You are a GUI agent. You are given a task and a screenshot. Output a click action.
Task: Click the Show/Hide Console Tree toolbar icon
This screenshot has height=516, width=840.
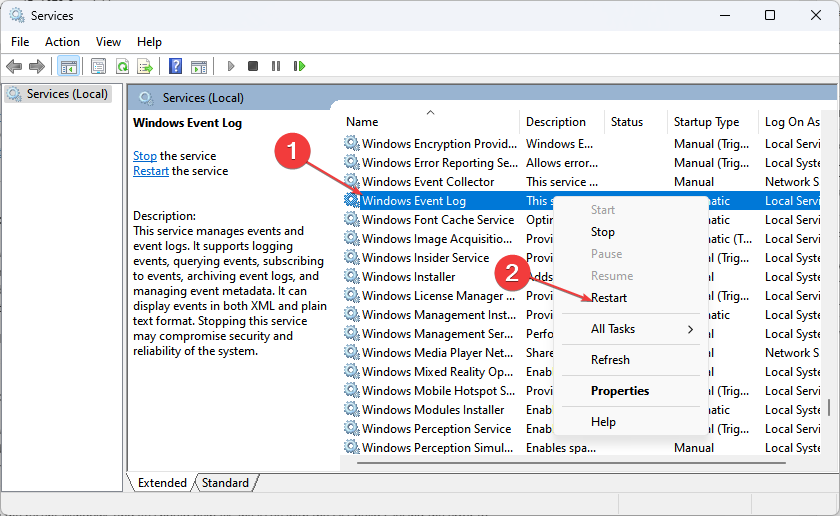69,66
